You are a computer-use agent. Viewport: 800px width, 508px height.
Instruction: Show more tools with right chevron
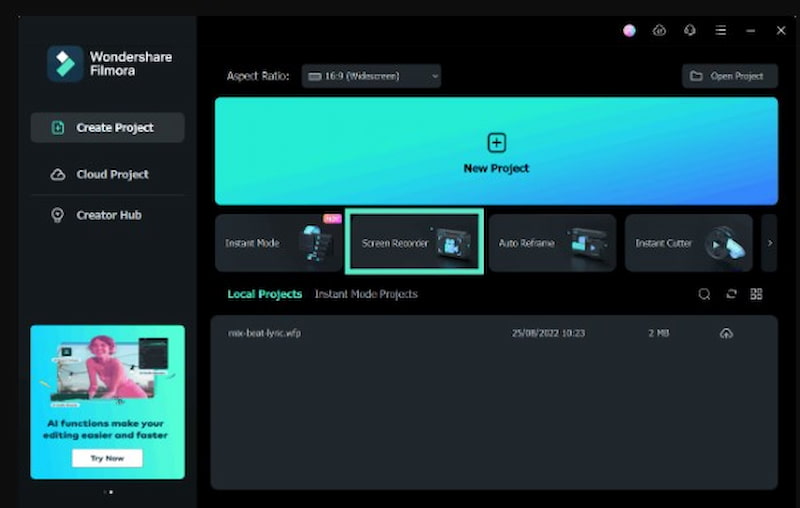click(x=769, y=243)
